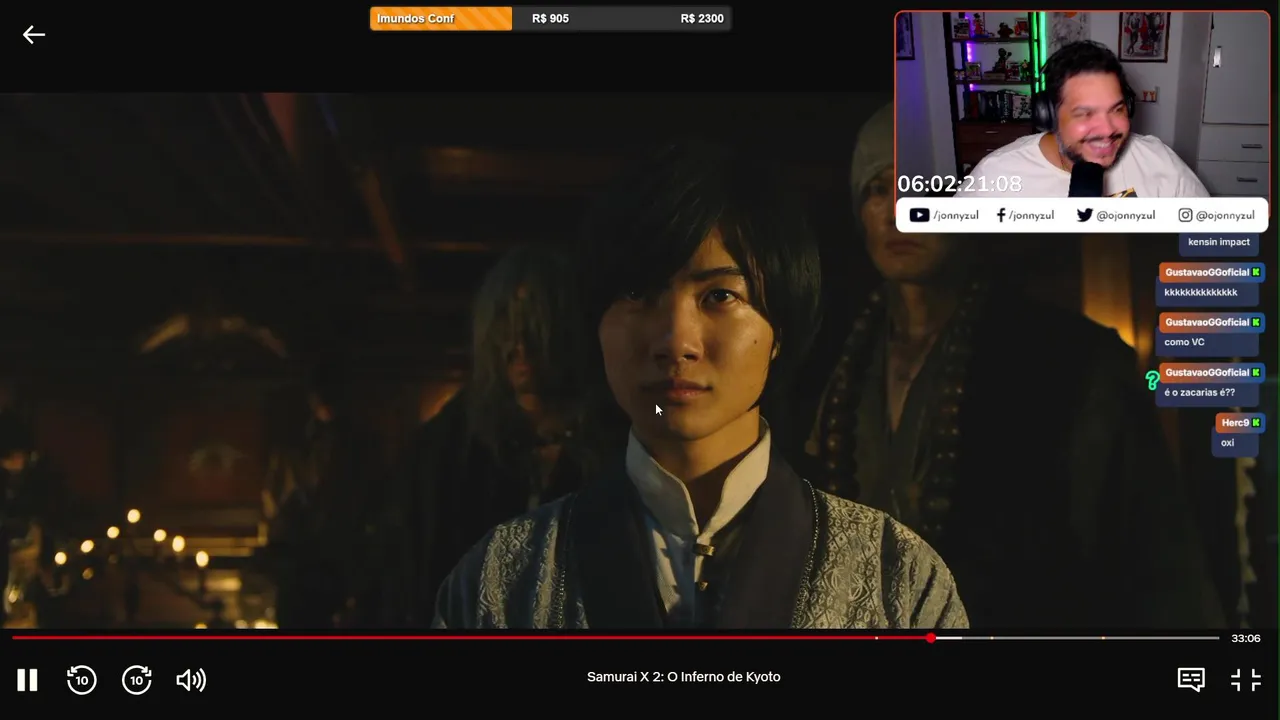Click the Facebook icon in overlay
1280x720 pixels.
coord(1001,215)
